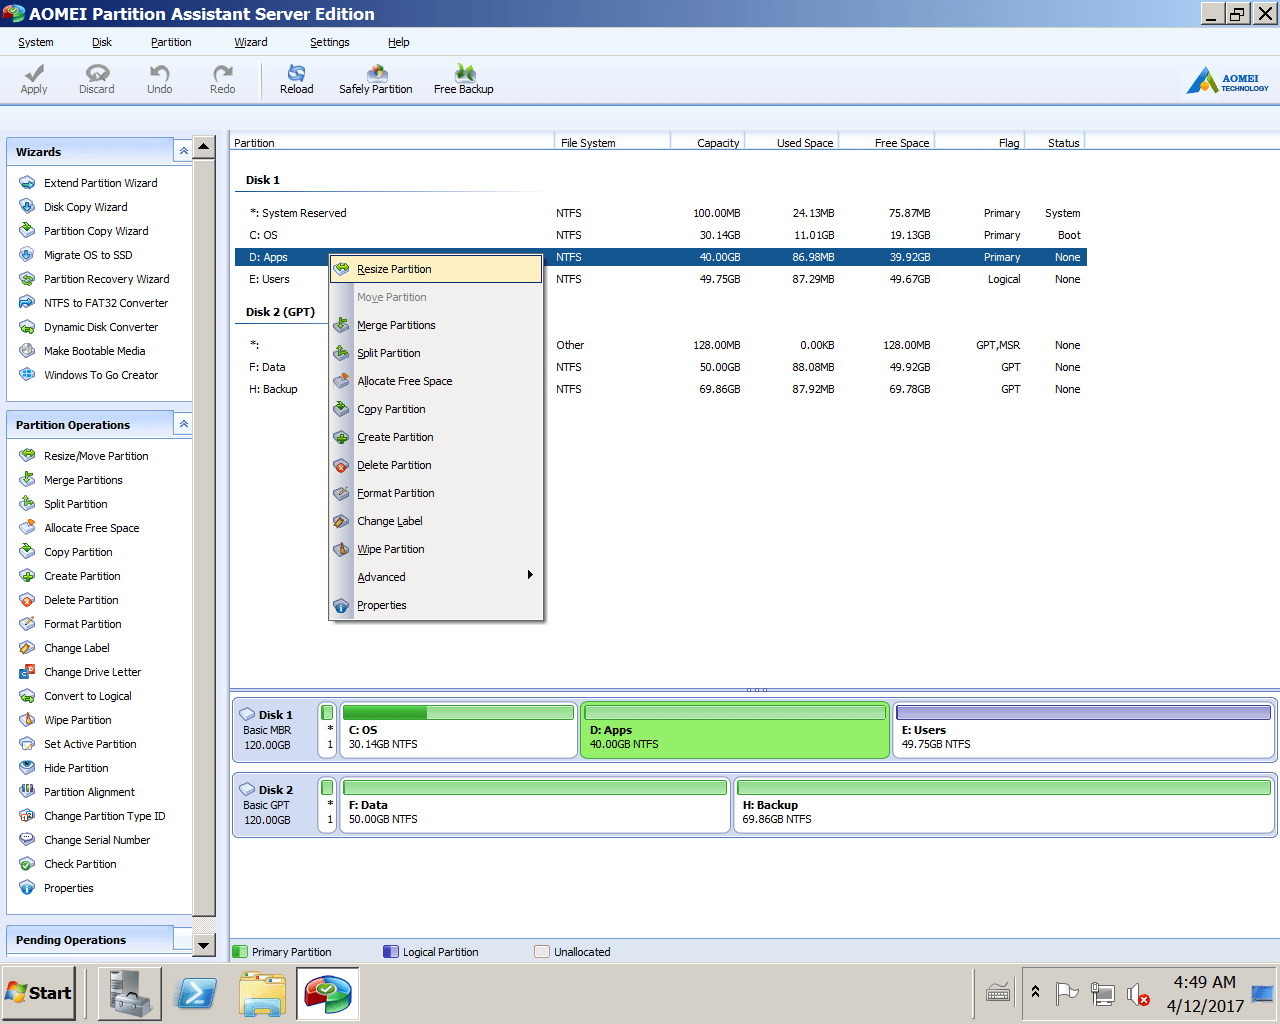
Task: Click the volume icon in system tray
Action: click(x=1138, y=994)
